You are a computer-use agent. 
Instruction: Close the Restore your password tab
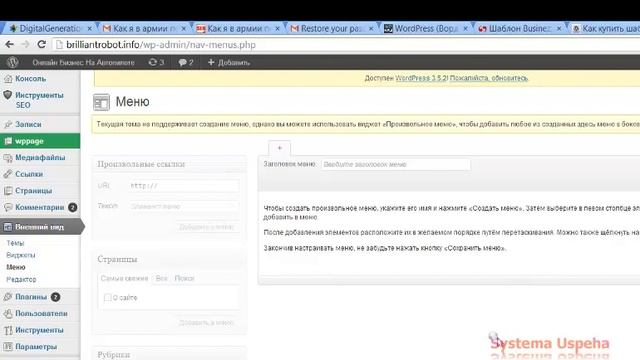pyautogui.click(x=371, y=29)
